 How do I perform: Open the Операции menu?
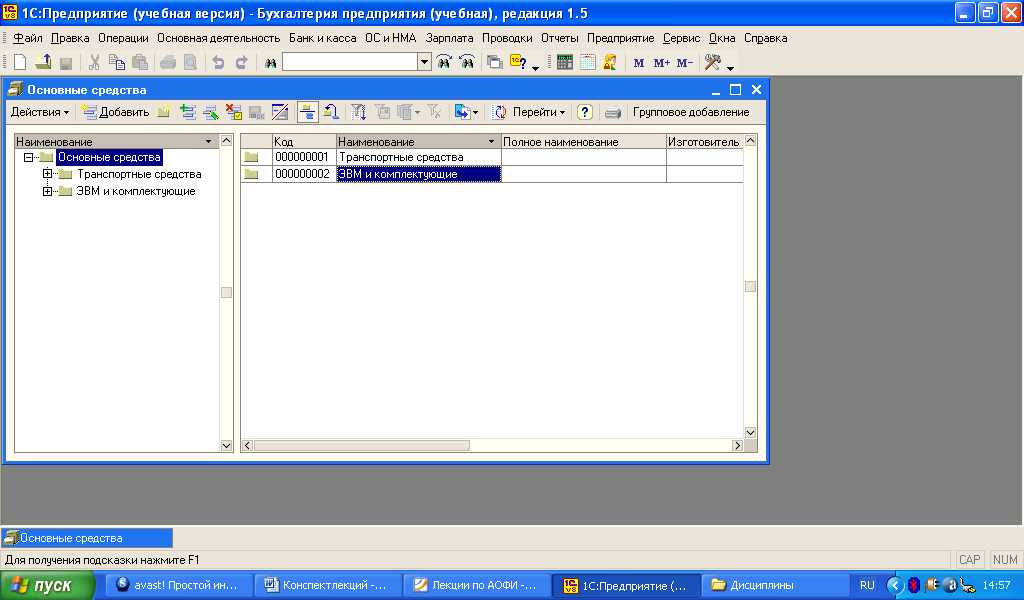[123, 38]
